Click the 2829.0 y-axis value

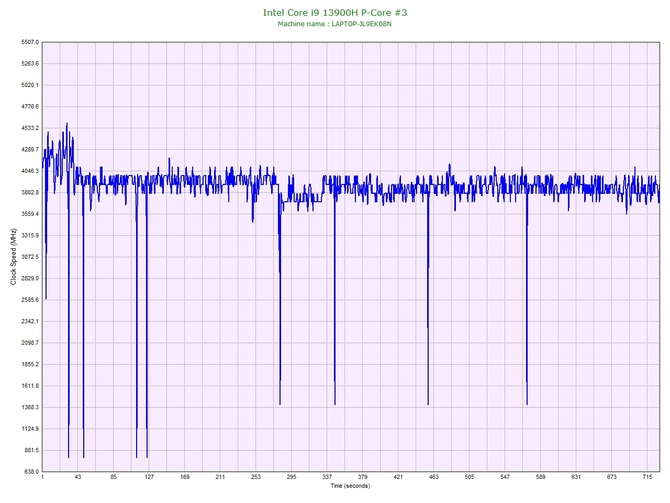[30, 279]
